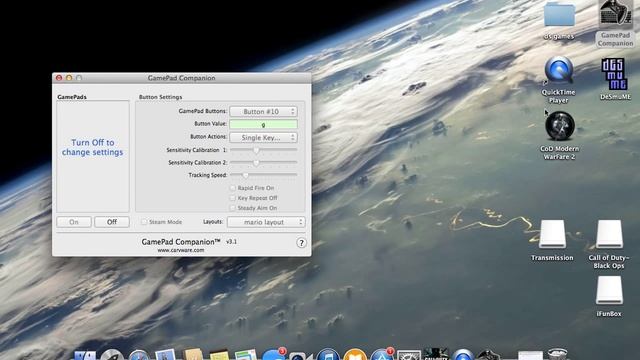Click the 'Turn Off to change settings' message

click(93, 147)
